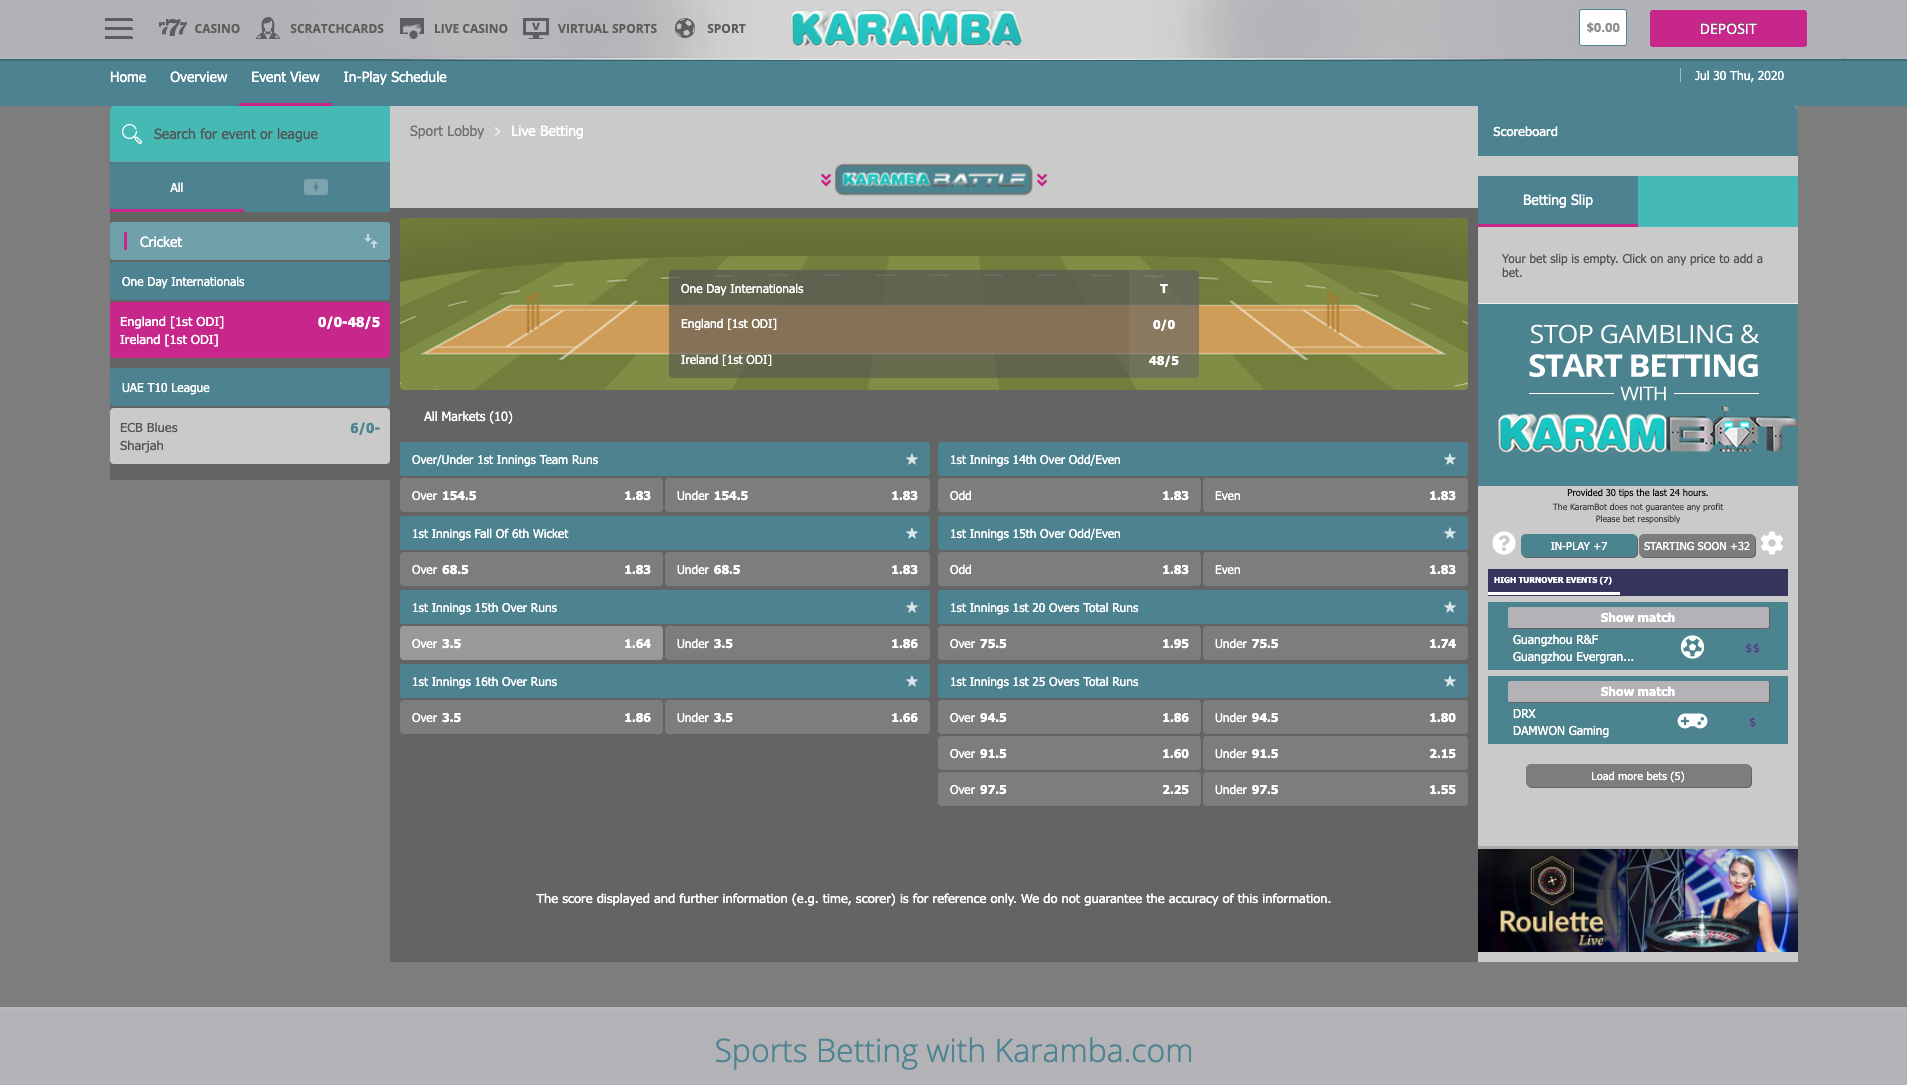
Task: Select Under 97.5 at 1.55
Action: click(x=1335, y=789)
